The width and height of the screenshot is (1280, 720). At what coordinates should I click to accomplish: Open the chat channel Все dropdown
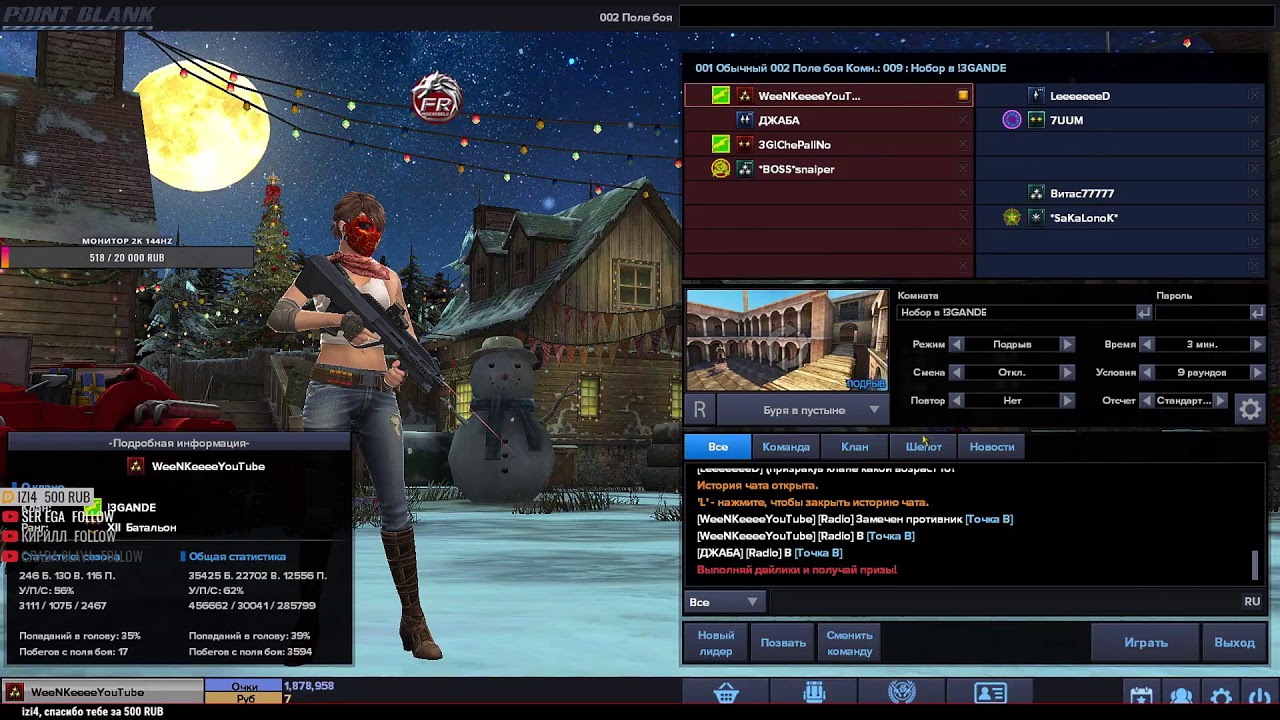(724, 602)
